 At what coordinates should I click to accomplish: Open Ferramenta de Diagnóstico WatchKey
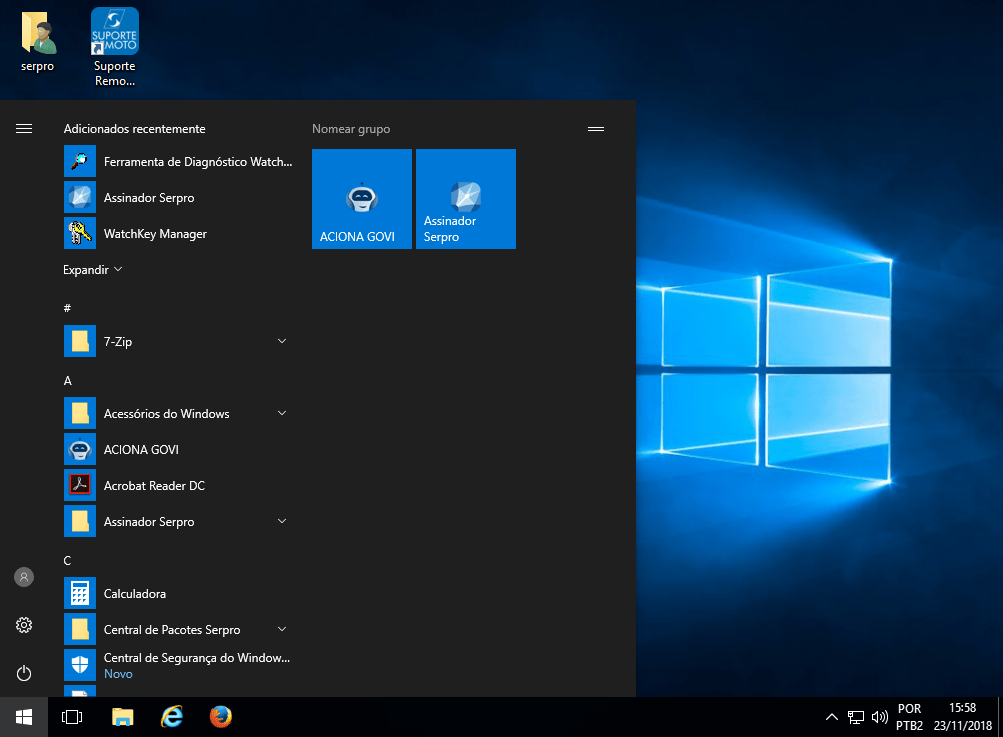(x=197, y=162)
